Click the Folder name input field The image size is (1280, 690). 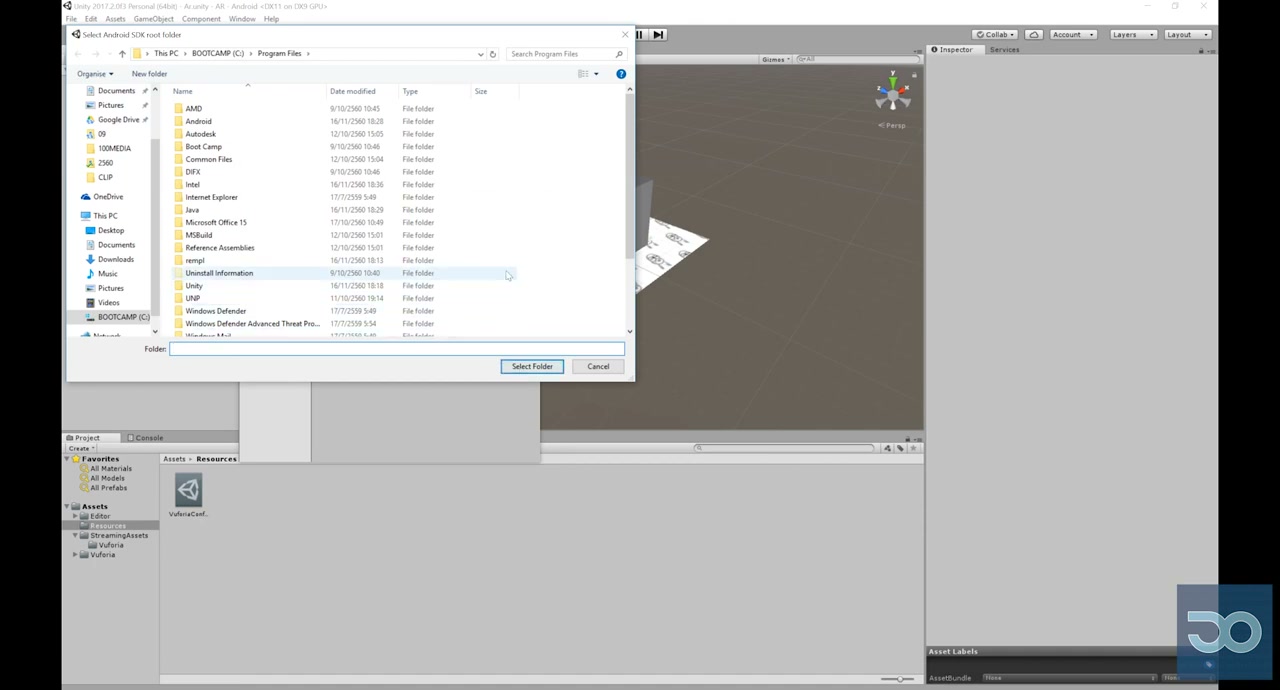click(397, 349)
